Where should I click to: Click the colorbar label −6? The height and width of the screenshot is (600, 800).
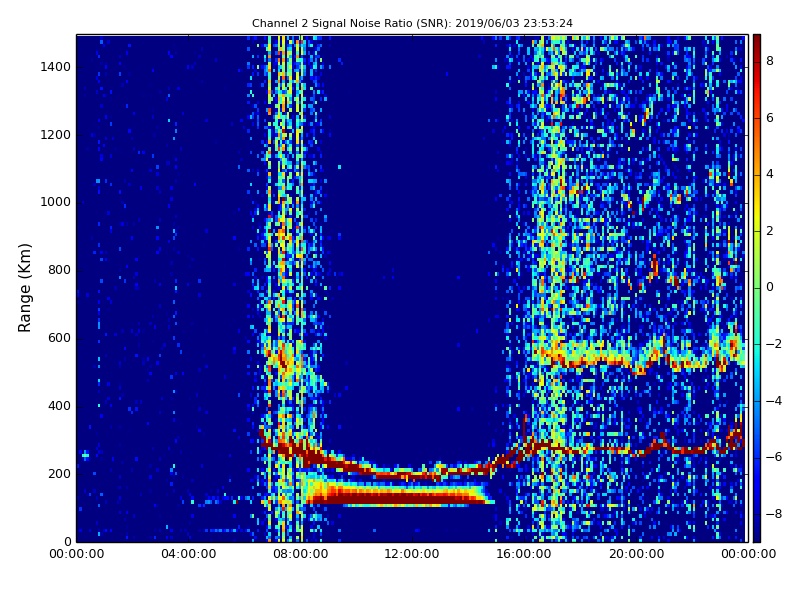point(773,457)
